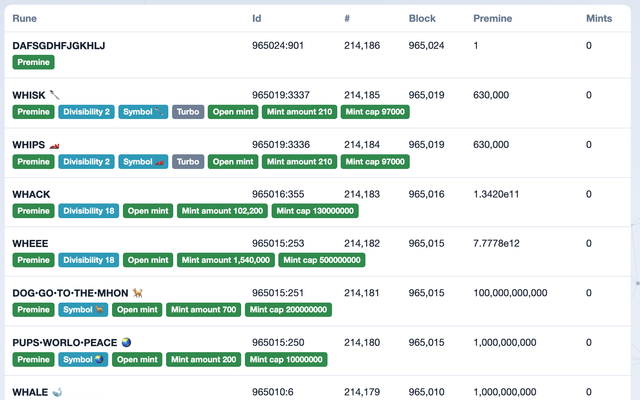Click the Premine column header
The image size is (640, 400).
(x=492, y=18)
